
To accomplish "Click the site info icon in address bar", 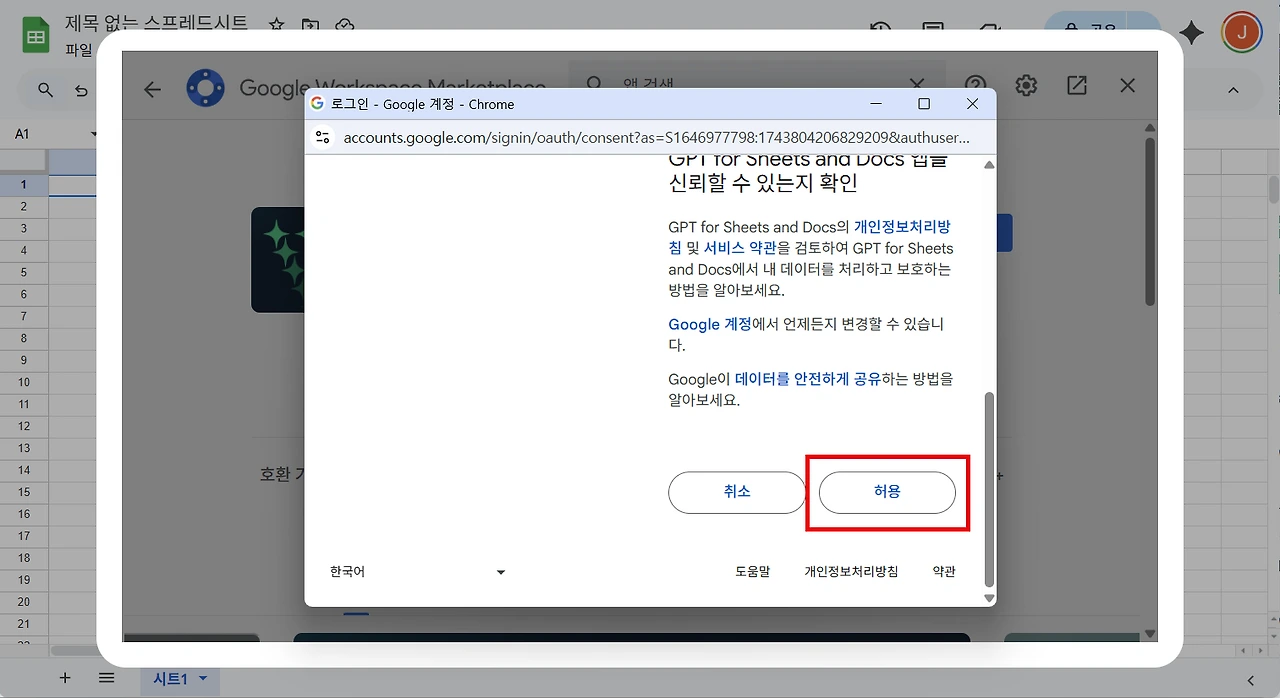I will 322,137.
